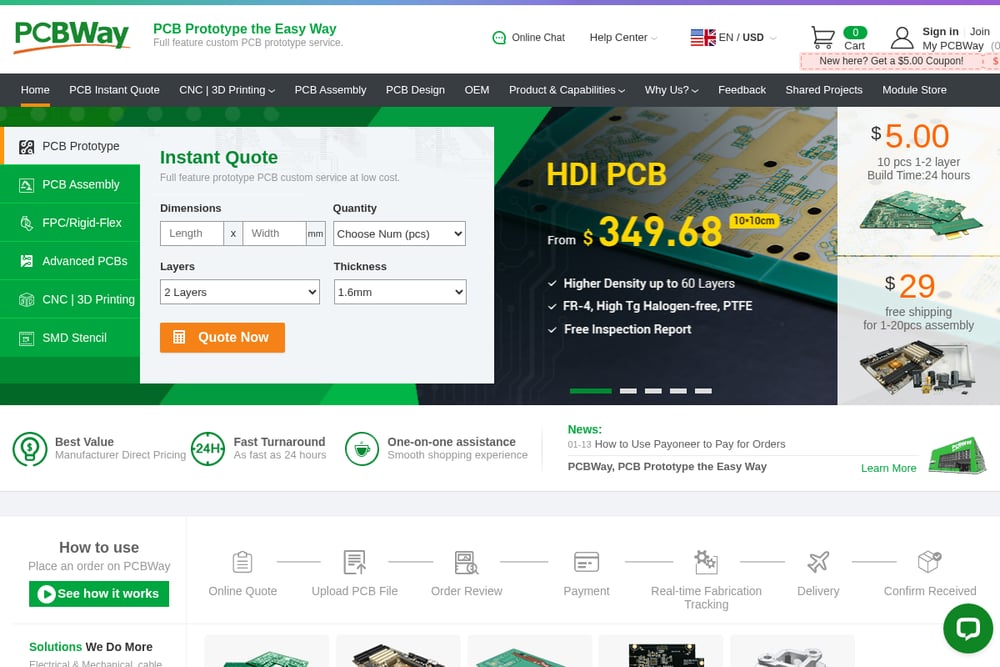
Task: Click the $5.00 Coupon banner
Action: pos(899,61)
